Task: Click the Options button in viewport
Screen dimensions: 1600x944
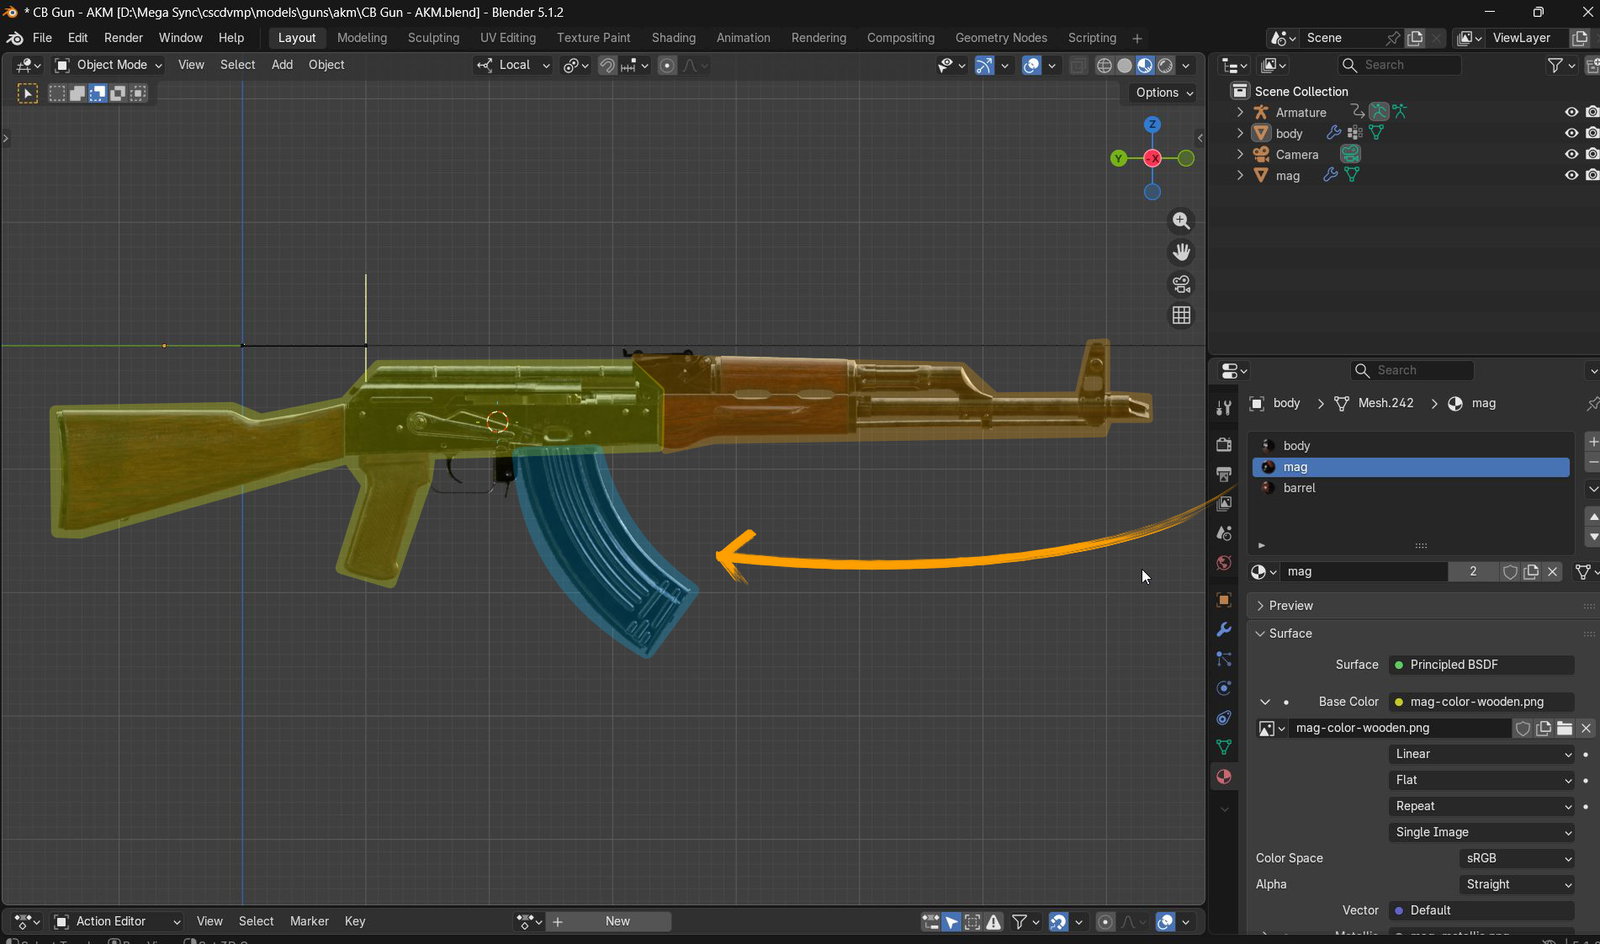Action: click(1164, 92)
